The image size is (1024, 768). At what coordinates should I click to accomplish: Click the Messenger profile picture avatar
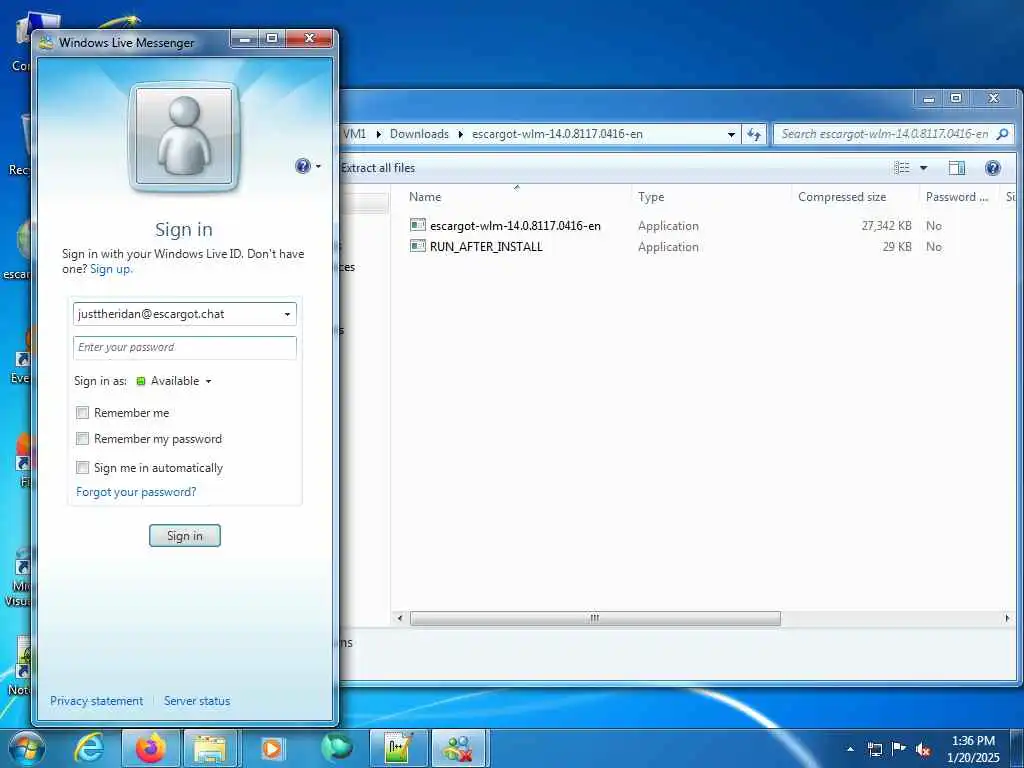[x=184, y=136]
